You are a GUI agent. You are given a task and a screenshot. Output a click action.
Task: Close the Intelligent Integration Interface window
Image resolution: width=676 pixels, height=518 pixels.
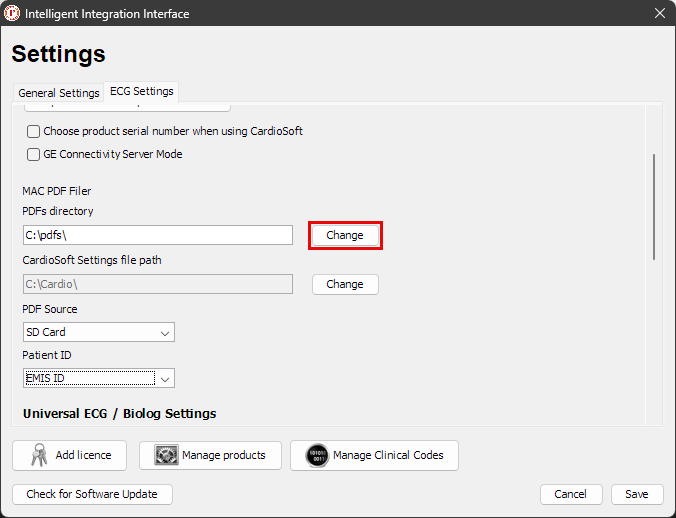point(660,13)
